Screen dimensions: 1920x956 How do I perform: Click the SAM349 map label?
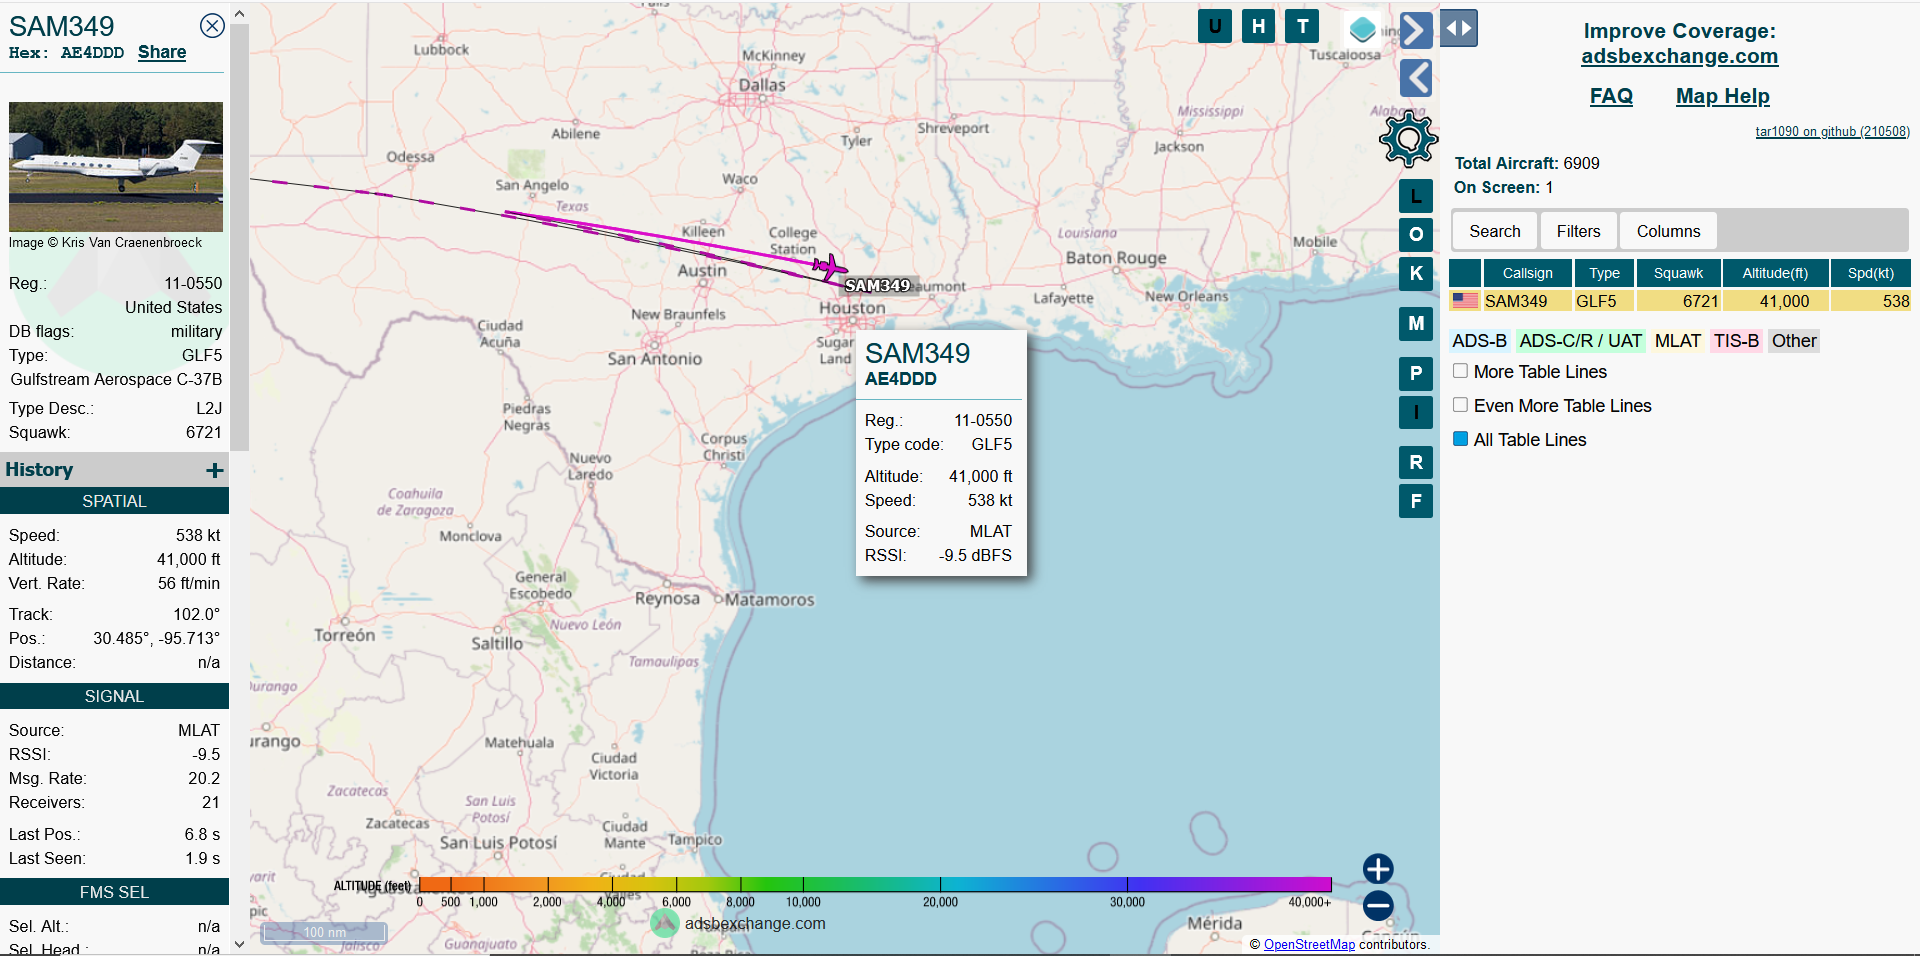pyautogui.click(x=878, y=285)
